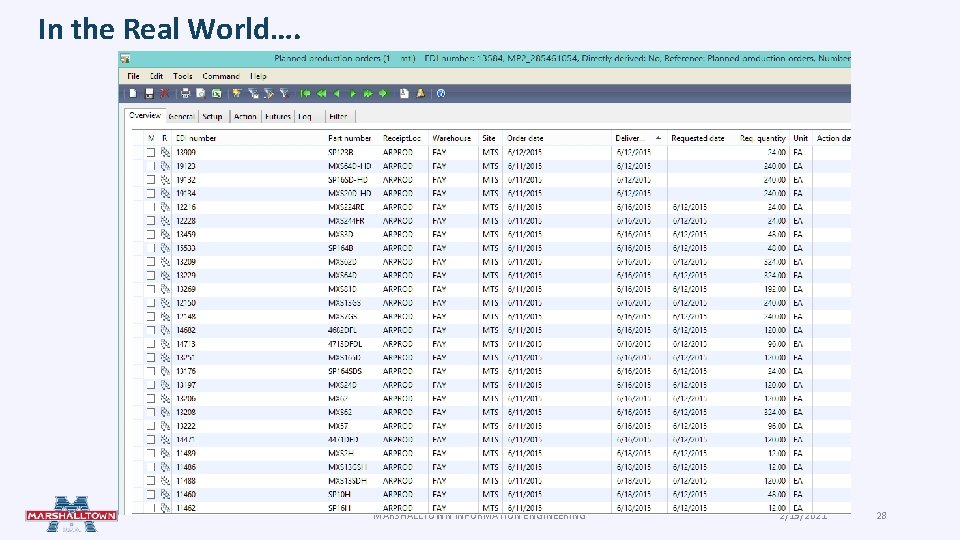Tick the mark checkbox for row 13269
The height and width of the screenshot is (540, 960).
(x=151, y=289)
